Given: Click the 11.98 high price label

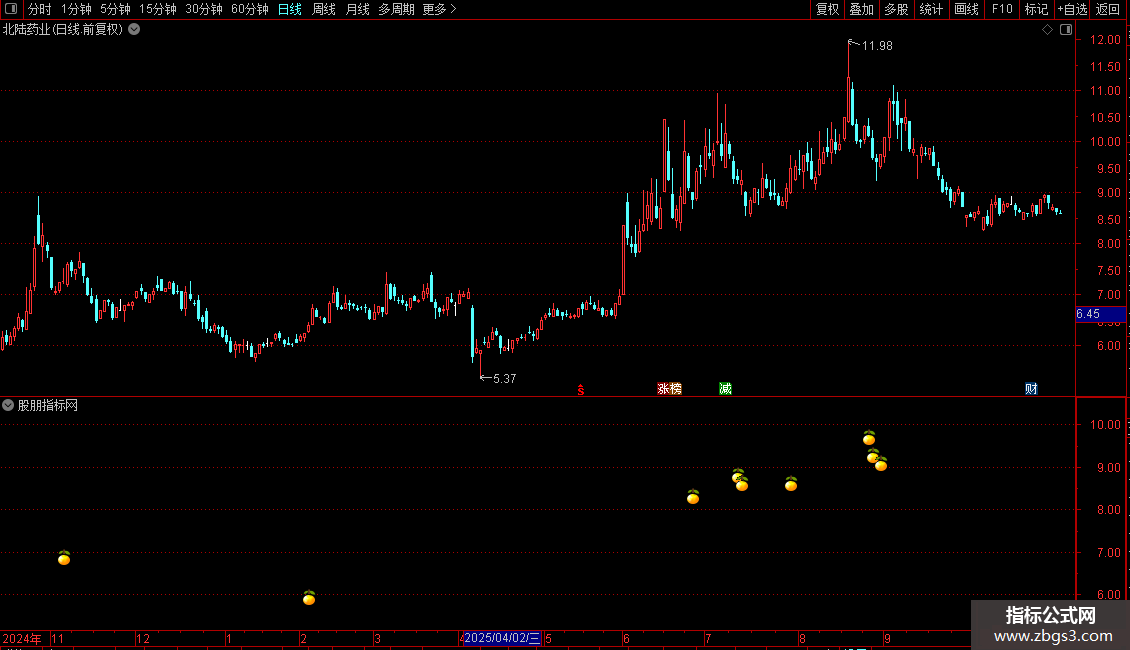Looking at the screenshot, I should click(x=877, y=46).
